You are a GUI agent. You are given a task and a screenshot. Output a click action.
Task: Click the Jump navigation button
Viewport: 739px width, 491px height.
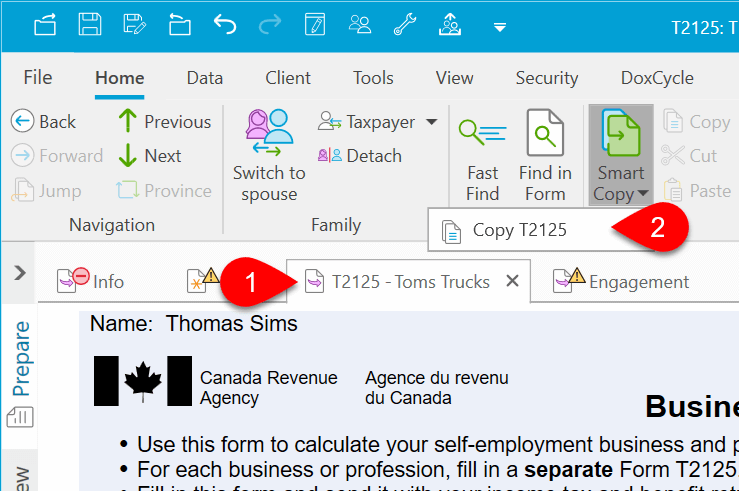point(46,190)
